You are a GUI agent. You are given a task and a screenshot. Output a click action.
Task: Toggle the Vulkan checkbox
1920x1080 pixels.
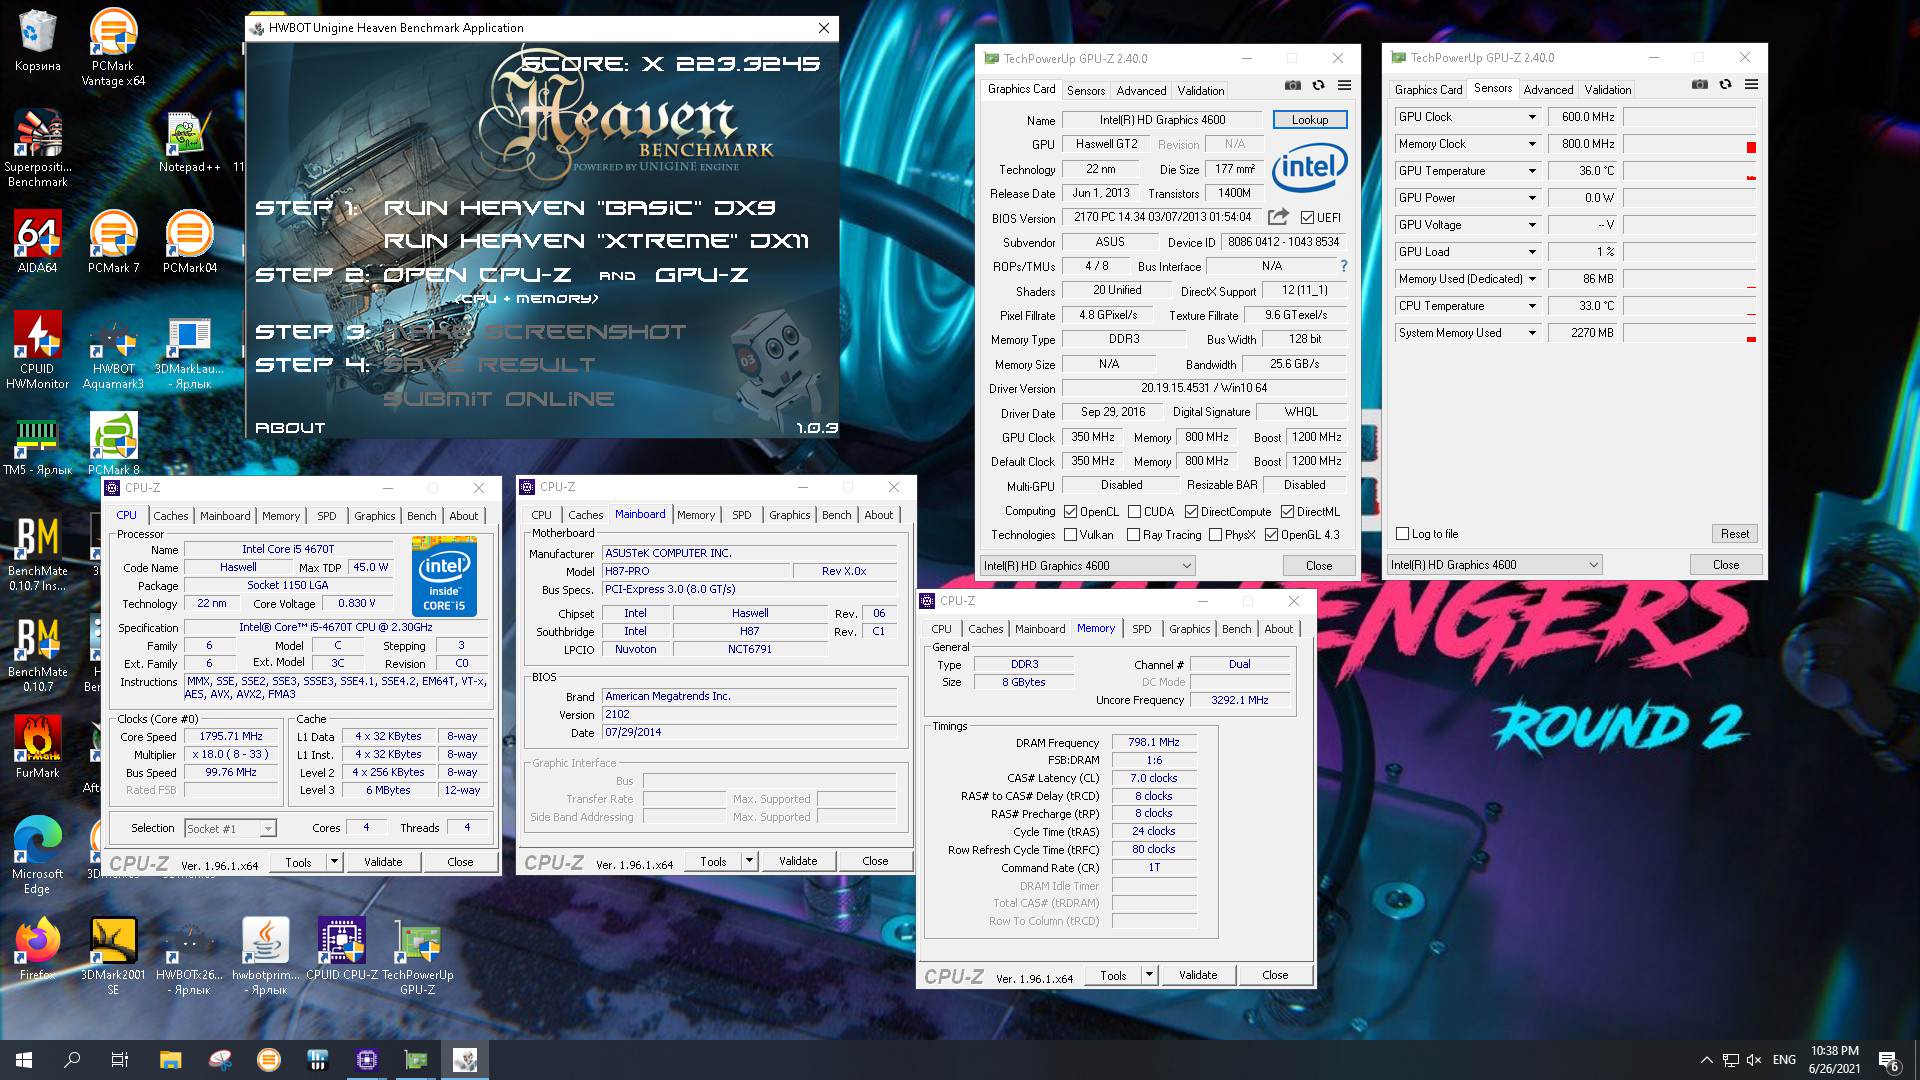point(1071,535)
